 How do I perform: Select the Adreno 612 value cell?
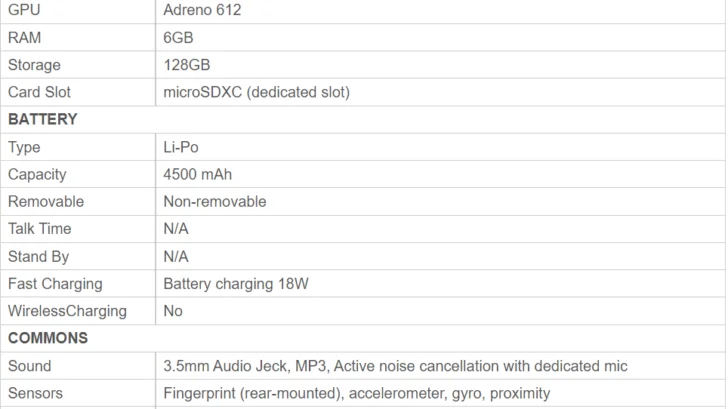pos(440,10)
